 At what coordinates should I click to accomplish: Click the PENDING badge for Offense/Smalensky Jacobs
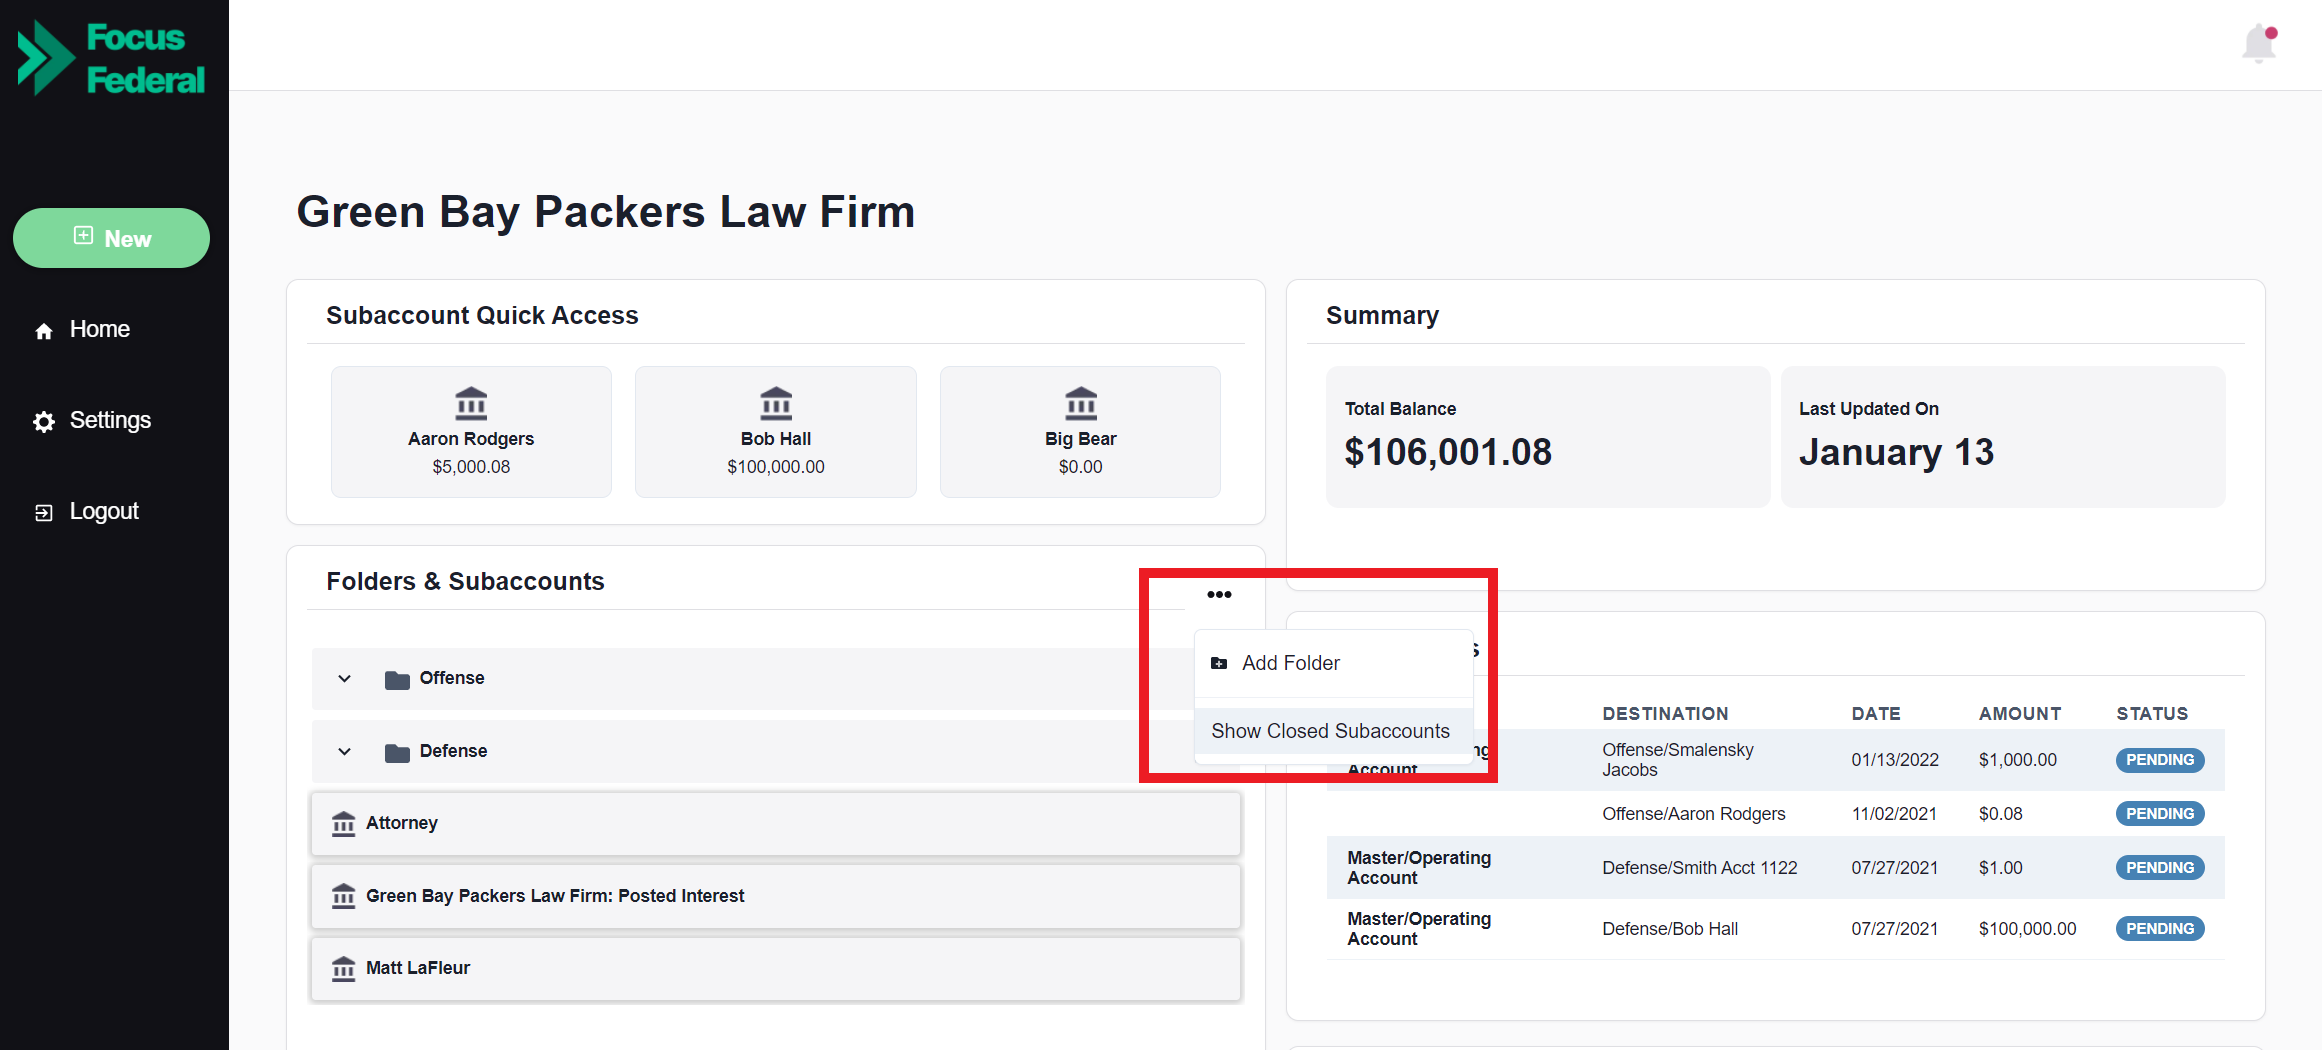click(x=2160, y=760)
